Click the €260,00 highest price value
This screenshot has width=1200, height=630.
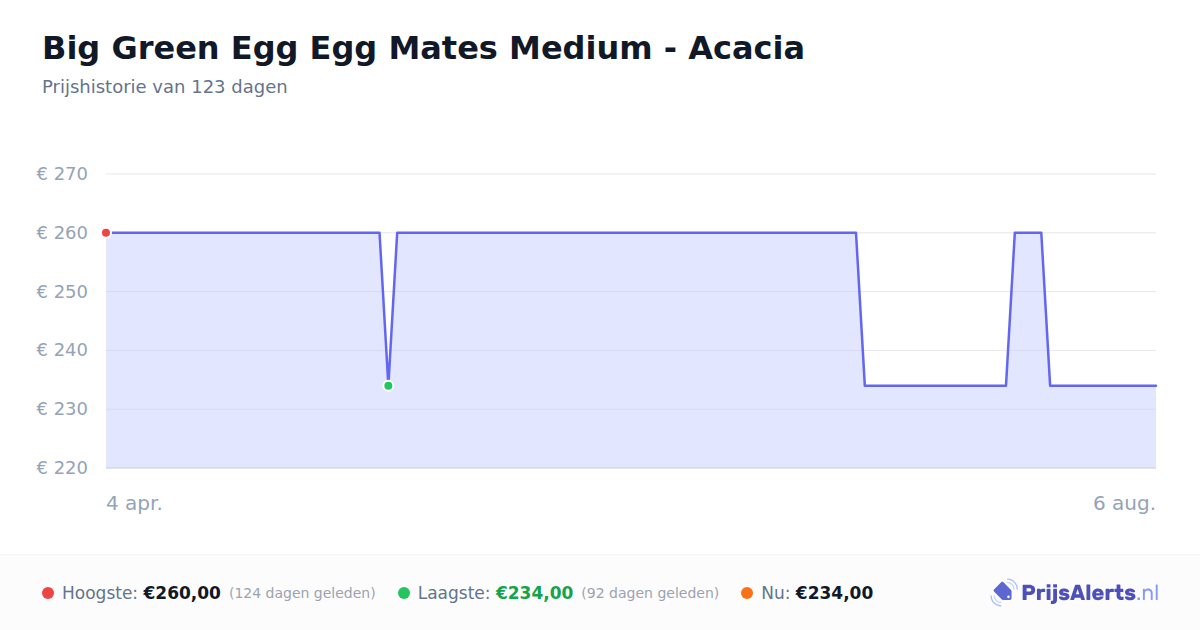click(182, 593)
